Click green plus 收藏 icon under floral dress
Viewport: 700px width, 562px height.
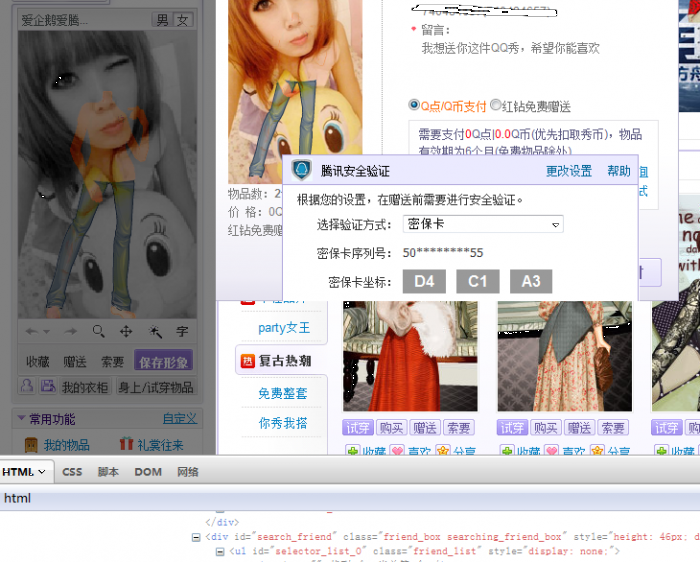coord(507,450)
